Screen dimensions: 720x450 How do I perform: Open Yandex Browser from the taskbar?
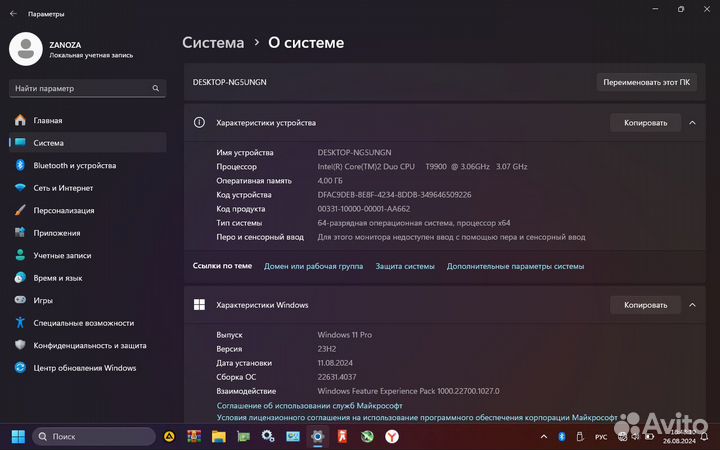pyautogui.click(x=392, y=436)
